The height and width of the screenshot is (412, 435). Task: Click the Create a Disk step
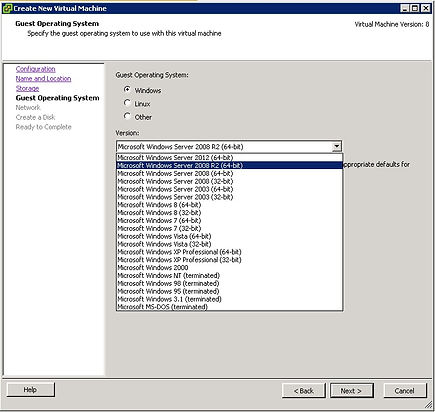coord(35,117)
